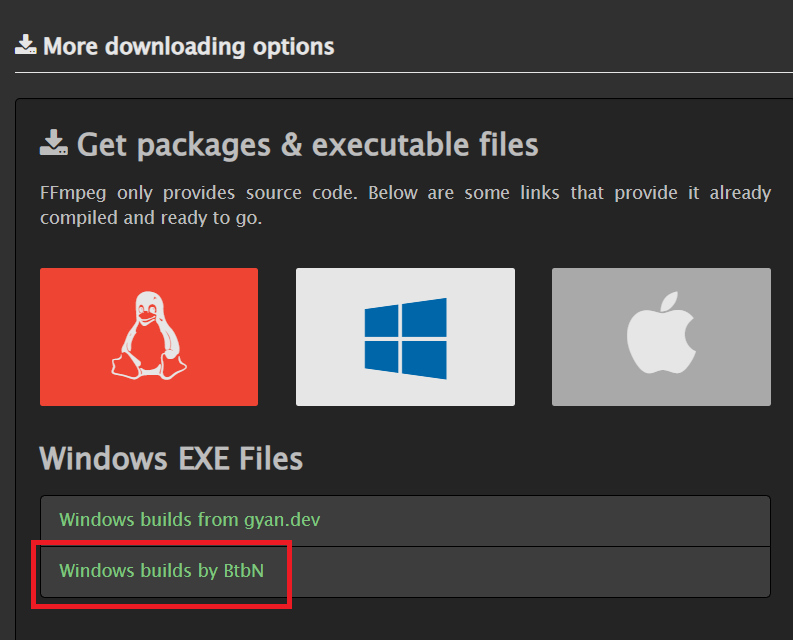
Task: Click the Linux penguin icon tile
Action: point(149,337)
